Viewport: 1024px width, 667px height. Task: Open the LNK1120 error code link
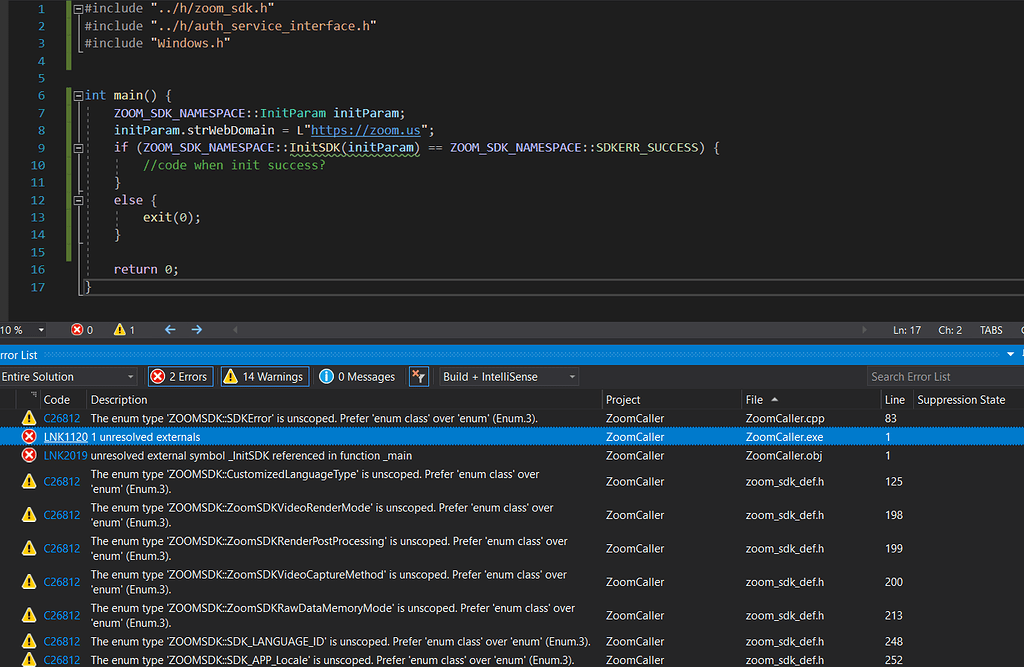pyautogui.click(x=65, y=437)
